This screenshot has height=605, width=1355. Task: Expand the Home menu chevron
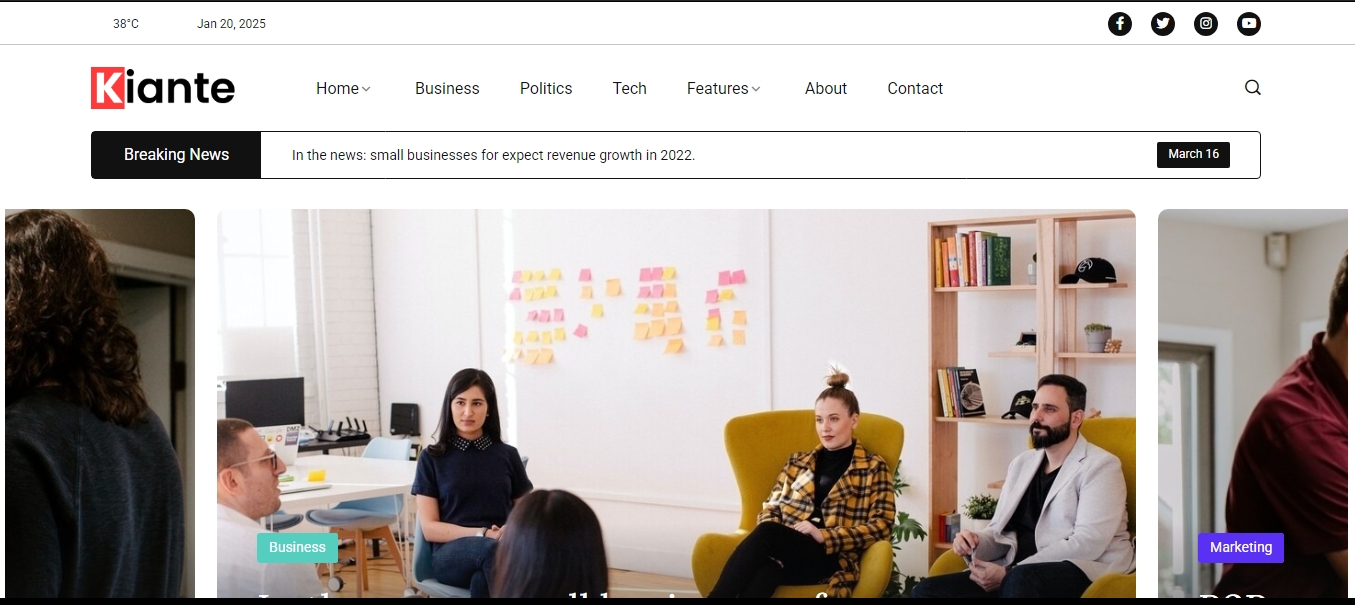tap(366, 89)
